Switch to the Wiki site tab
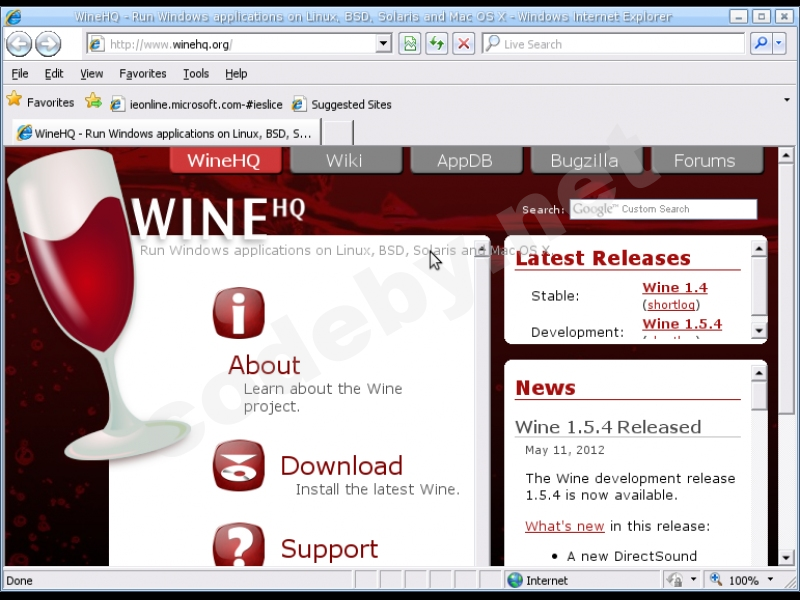Screen dimensions: 800x600 [345, 160]
